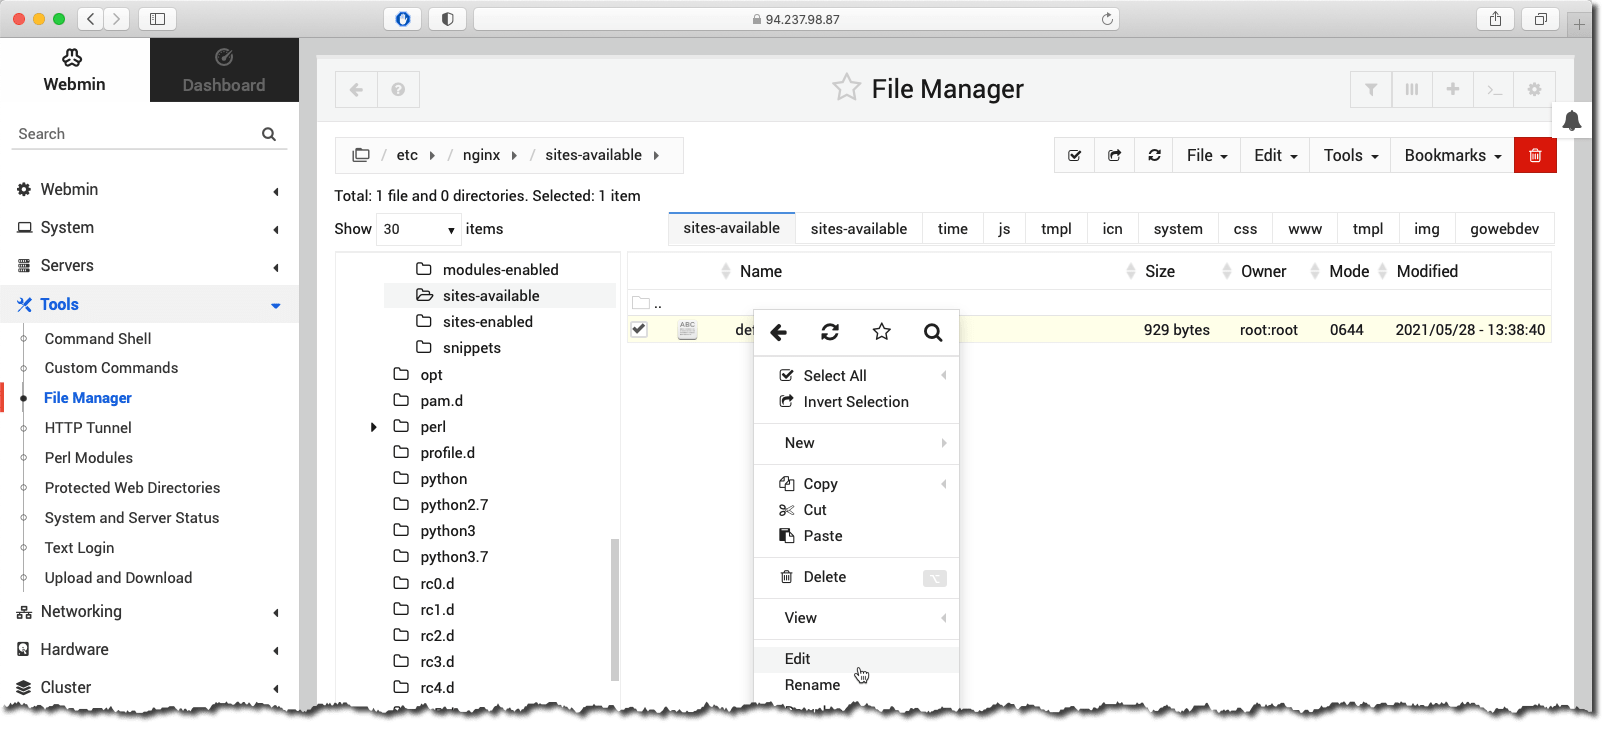This screenshot has height=747, width=1602.
Task: Click context menu back arrow icon
Action: click(779, 332)
